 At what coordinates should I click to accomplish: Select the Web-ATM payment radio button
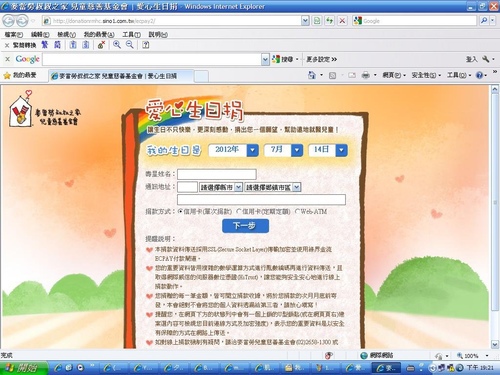297,211
